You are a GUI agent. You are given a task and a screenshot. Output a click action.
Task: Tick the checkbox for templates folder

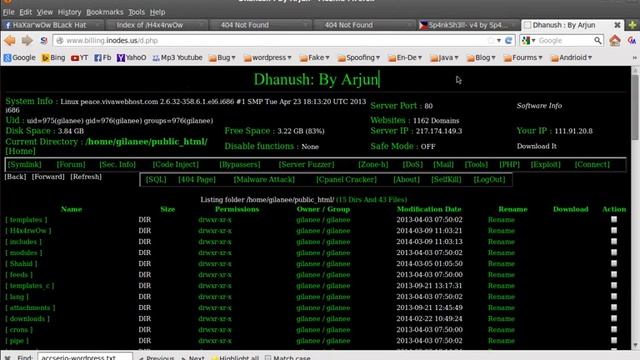click(614, 219)
